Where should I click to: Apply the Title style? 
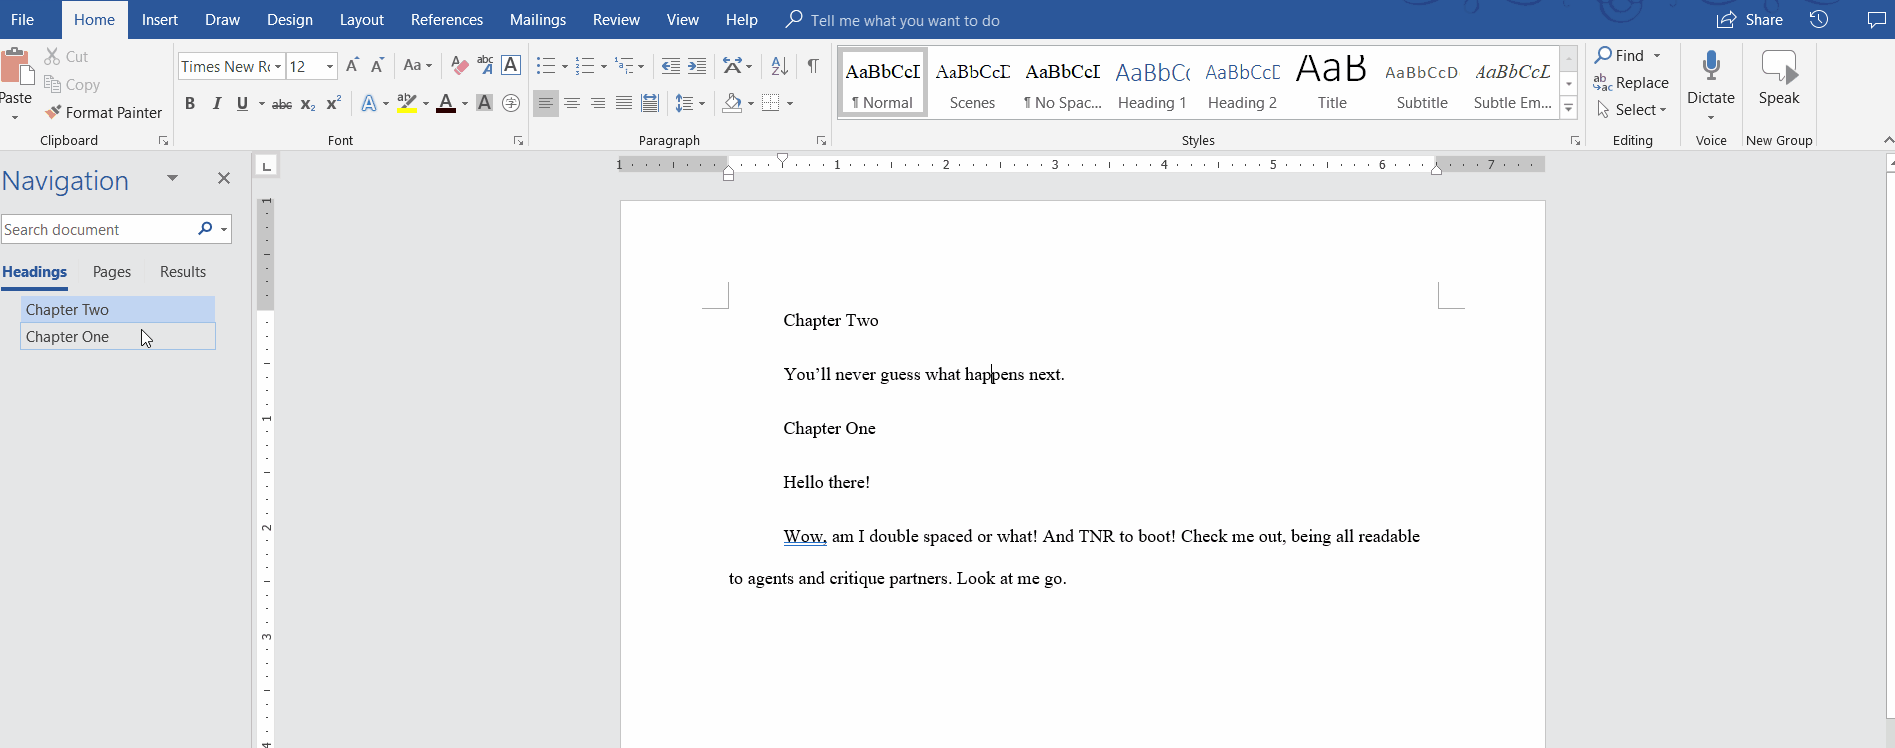1332,83
